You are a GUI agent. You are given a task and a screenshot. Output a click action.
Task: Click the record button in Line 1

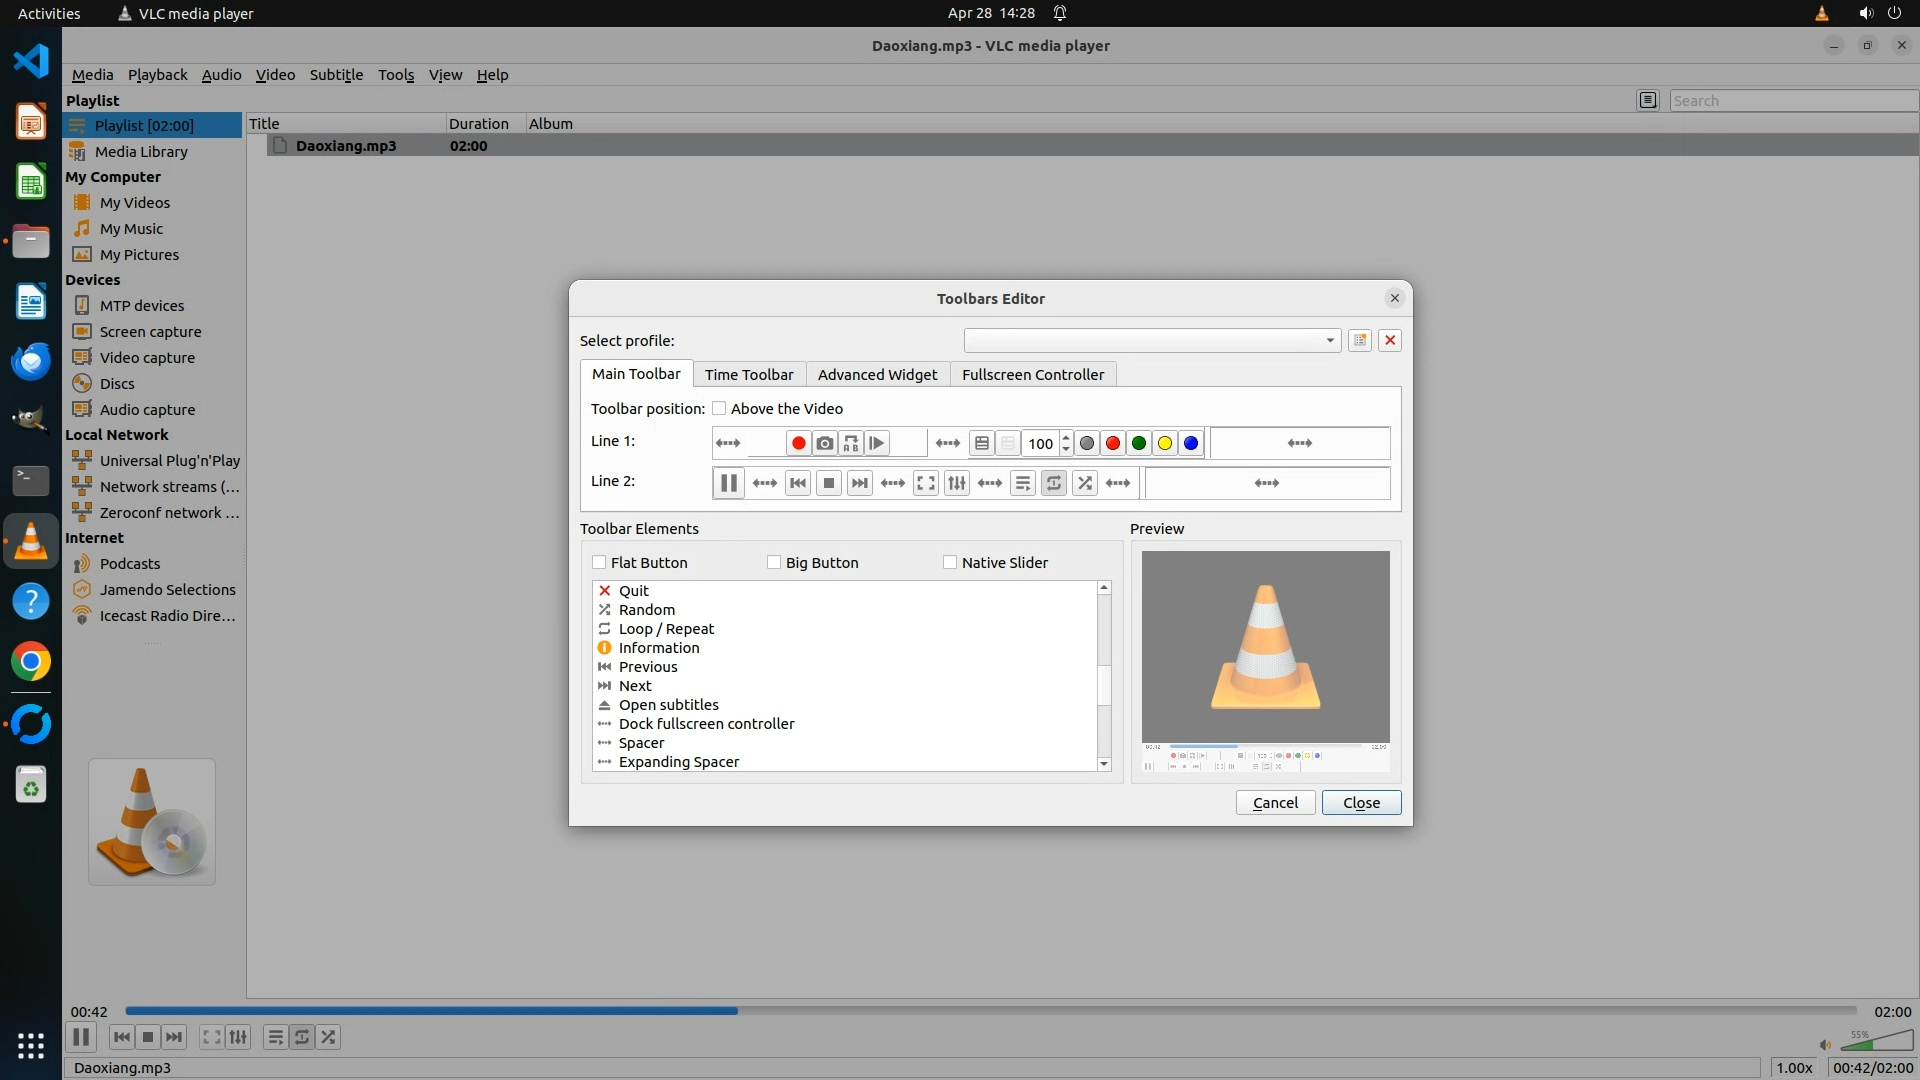(798, 443)
